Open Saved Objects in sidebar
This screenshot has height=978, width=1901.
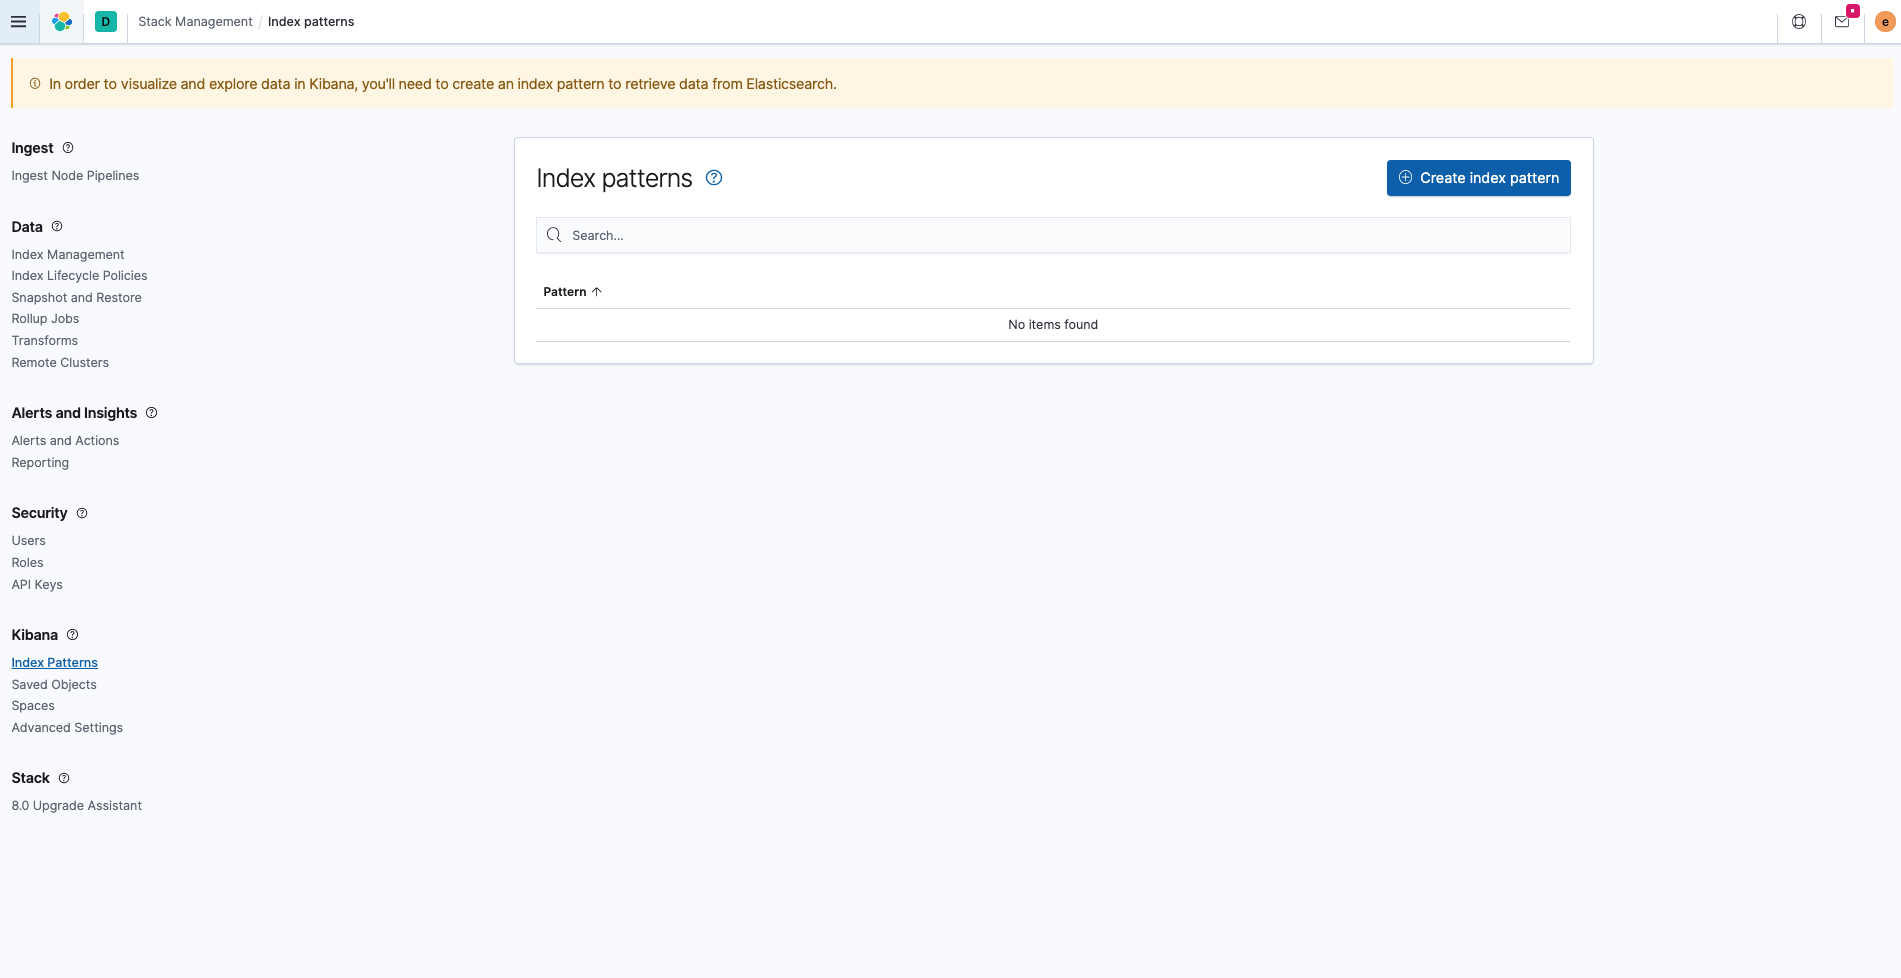(54, 685)
